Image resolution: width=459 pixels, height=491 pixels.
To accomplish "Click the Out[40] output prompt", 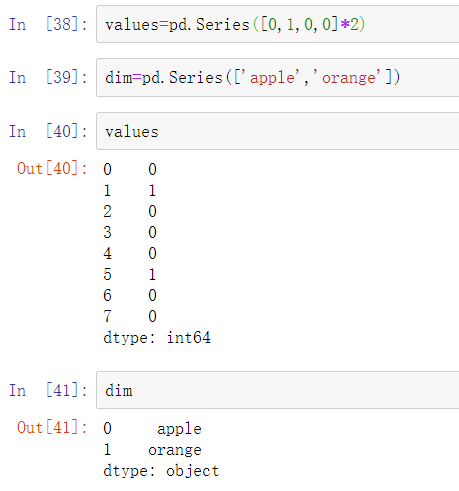I will click(52, 168).
